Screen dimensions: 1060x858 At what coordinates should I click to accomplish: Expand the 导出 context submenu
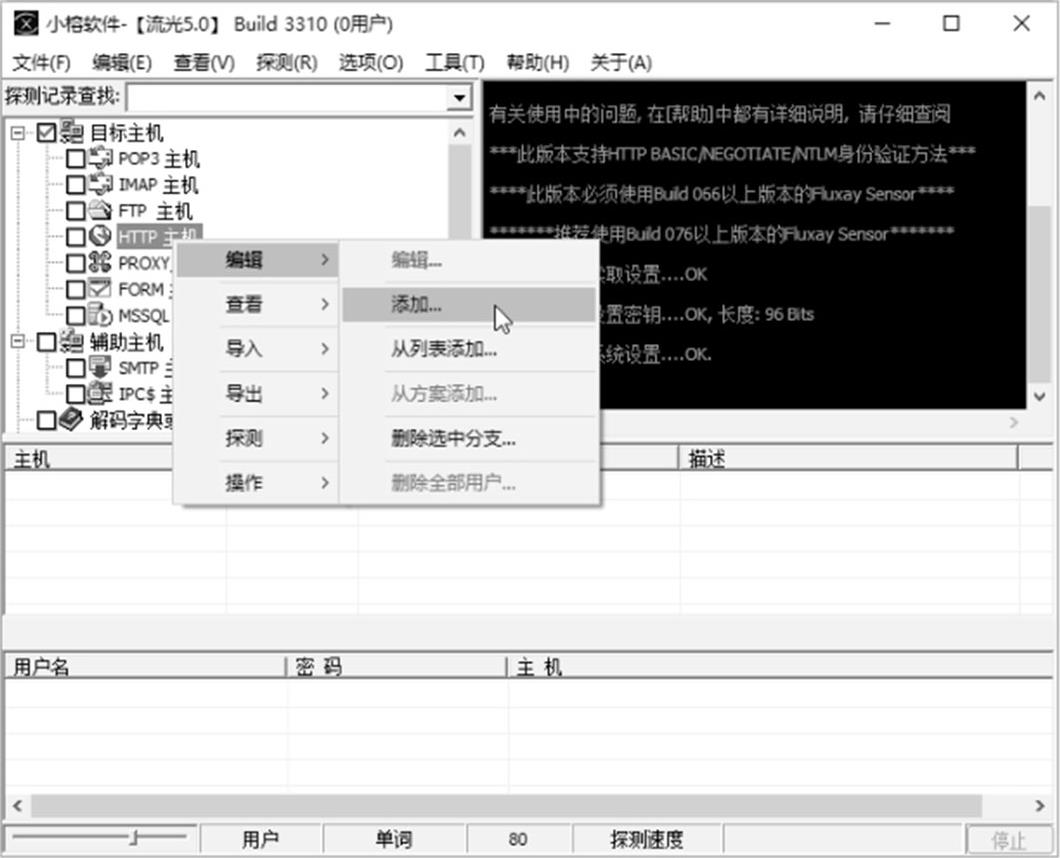258,394
